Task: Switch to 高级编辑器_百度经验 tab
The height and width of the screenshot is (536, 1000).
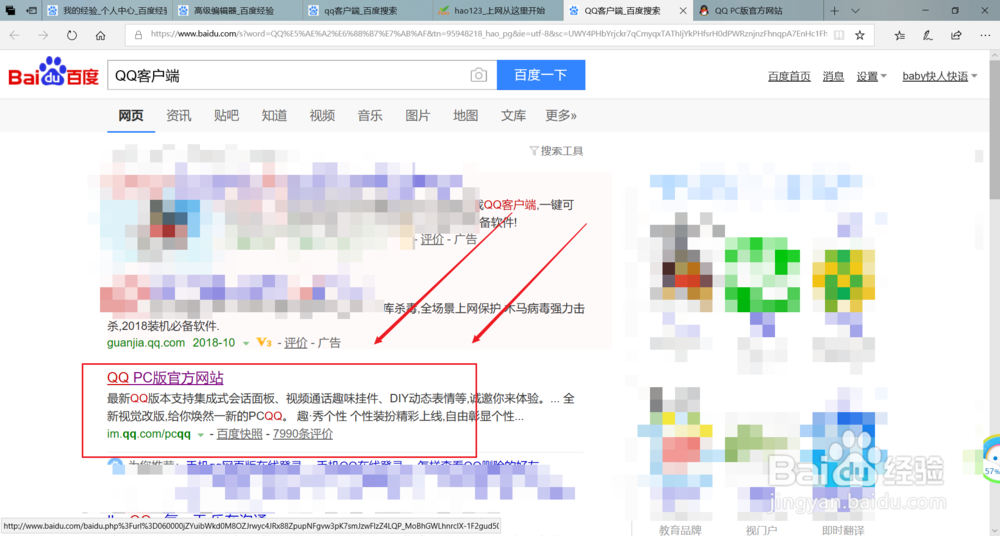Action: point(237,11)
